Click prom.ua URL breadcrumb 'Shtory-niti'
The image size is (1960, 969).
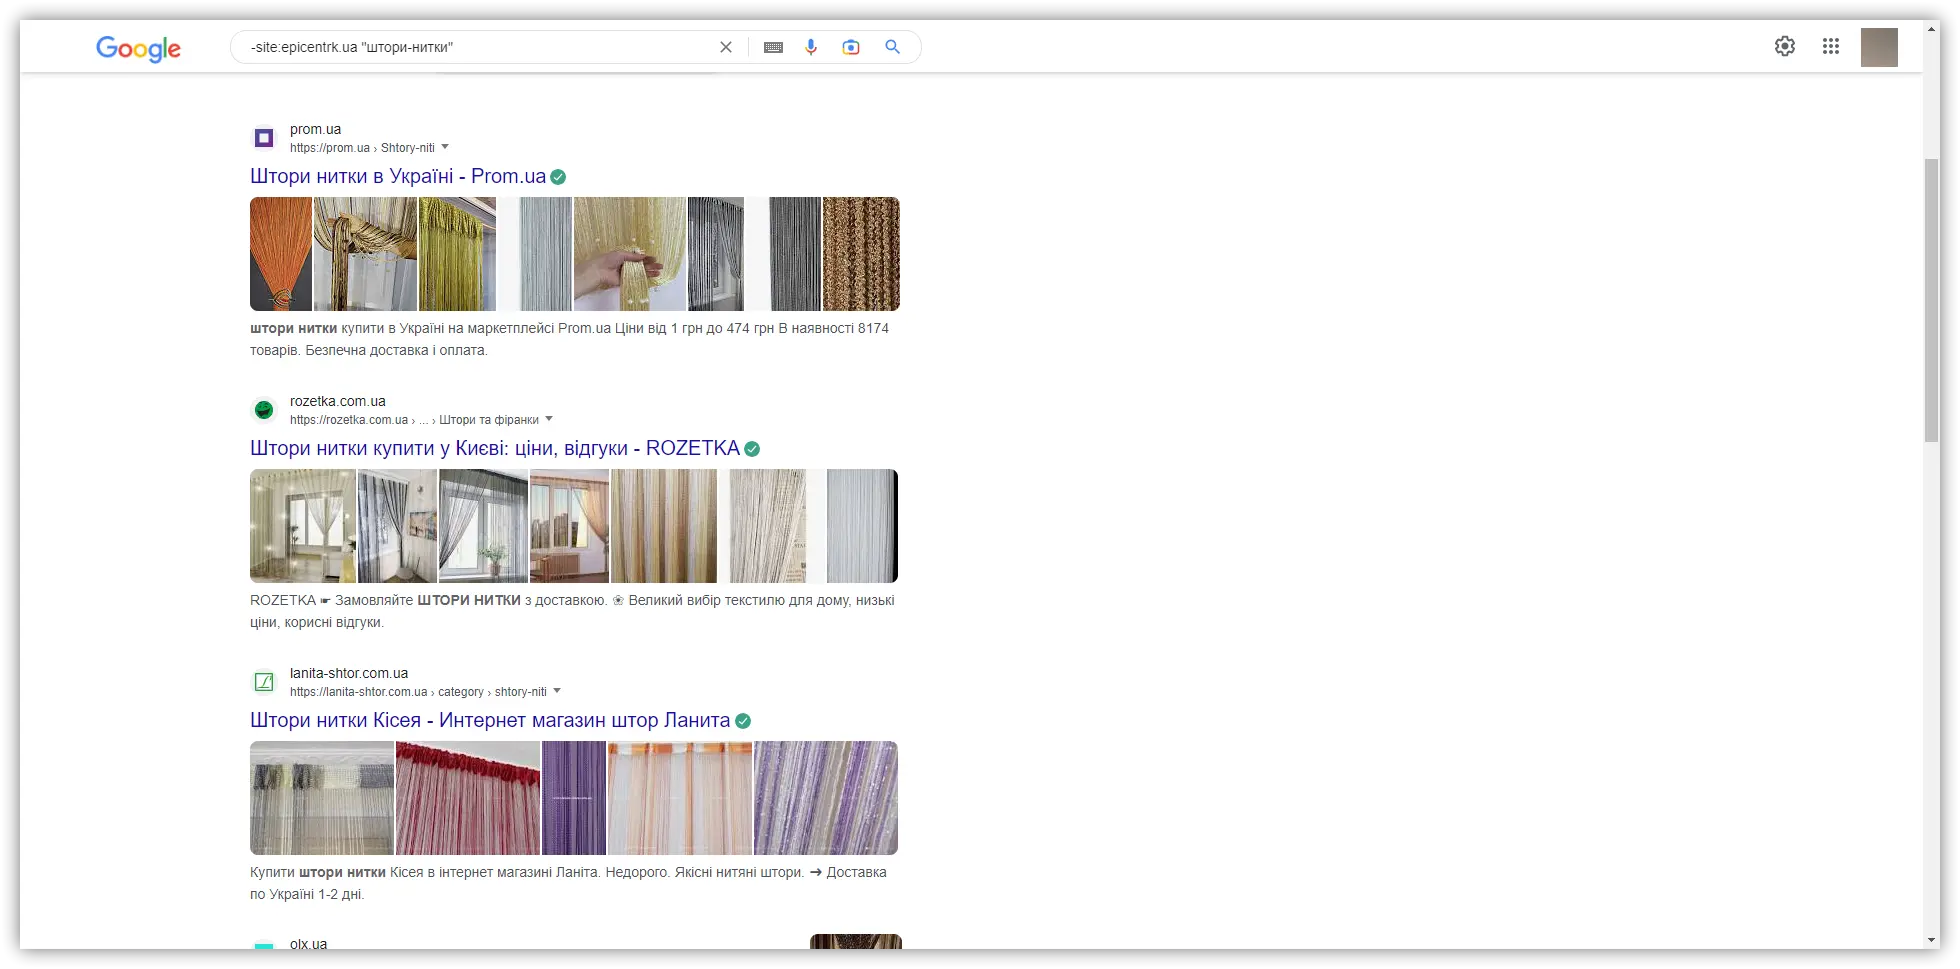pyautogui.click(x=407, y=148)
